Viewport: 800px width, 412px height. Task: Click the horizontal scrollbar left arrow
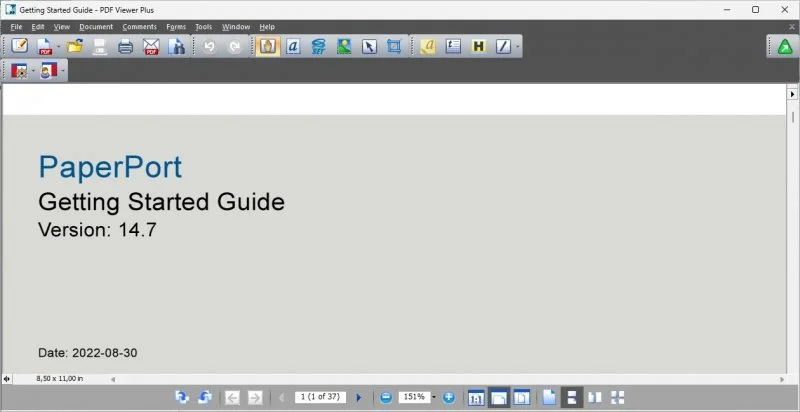coord(113,379)
